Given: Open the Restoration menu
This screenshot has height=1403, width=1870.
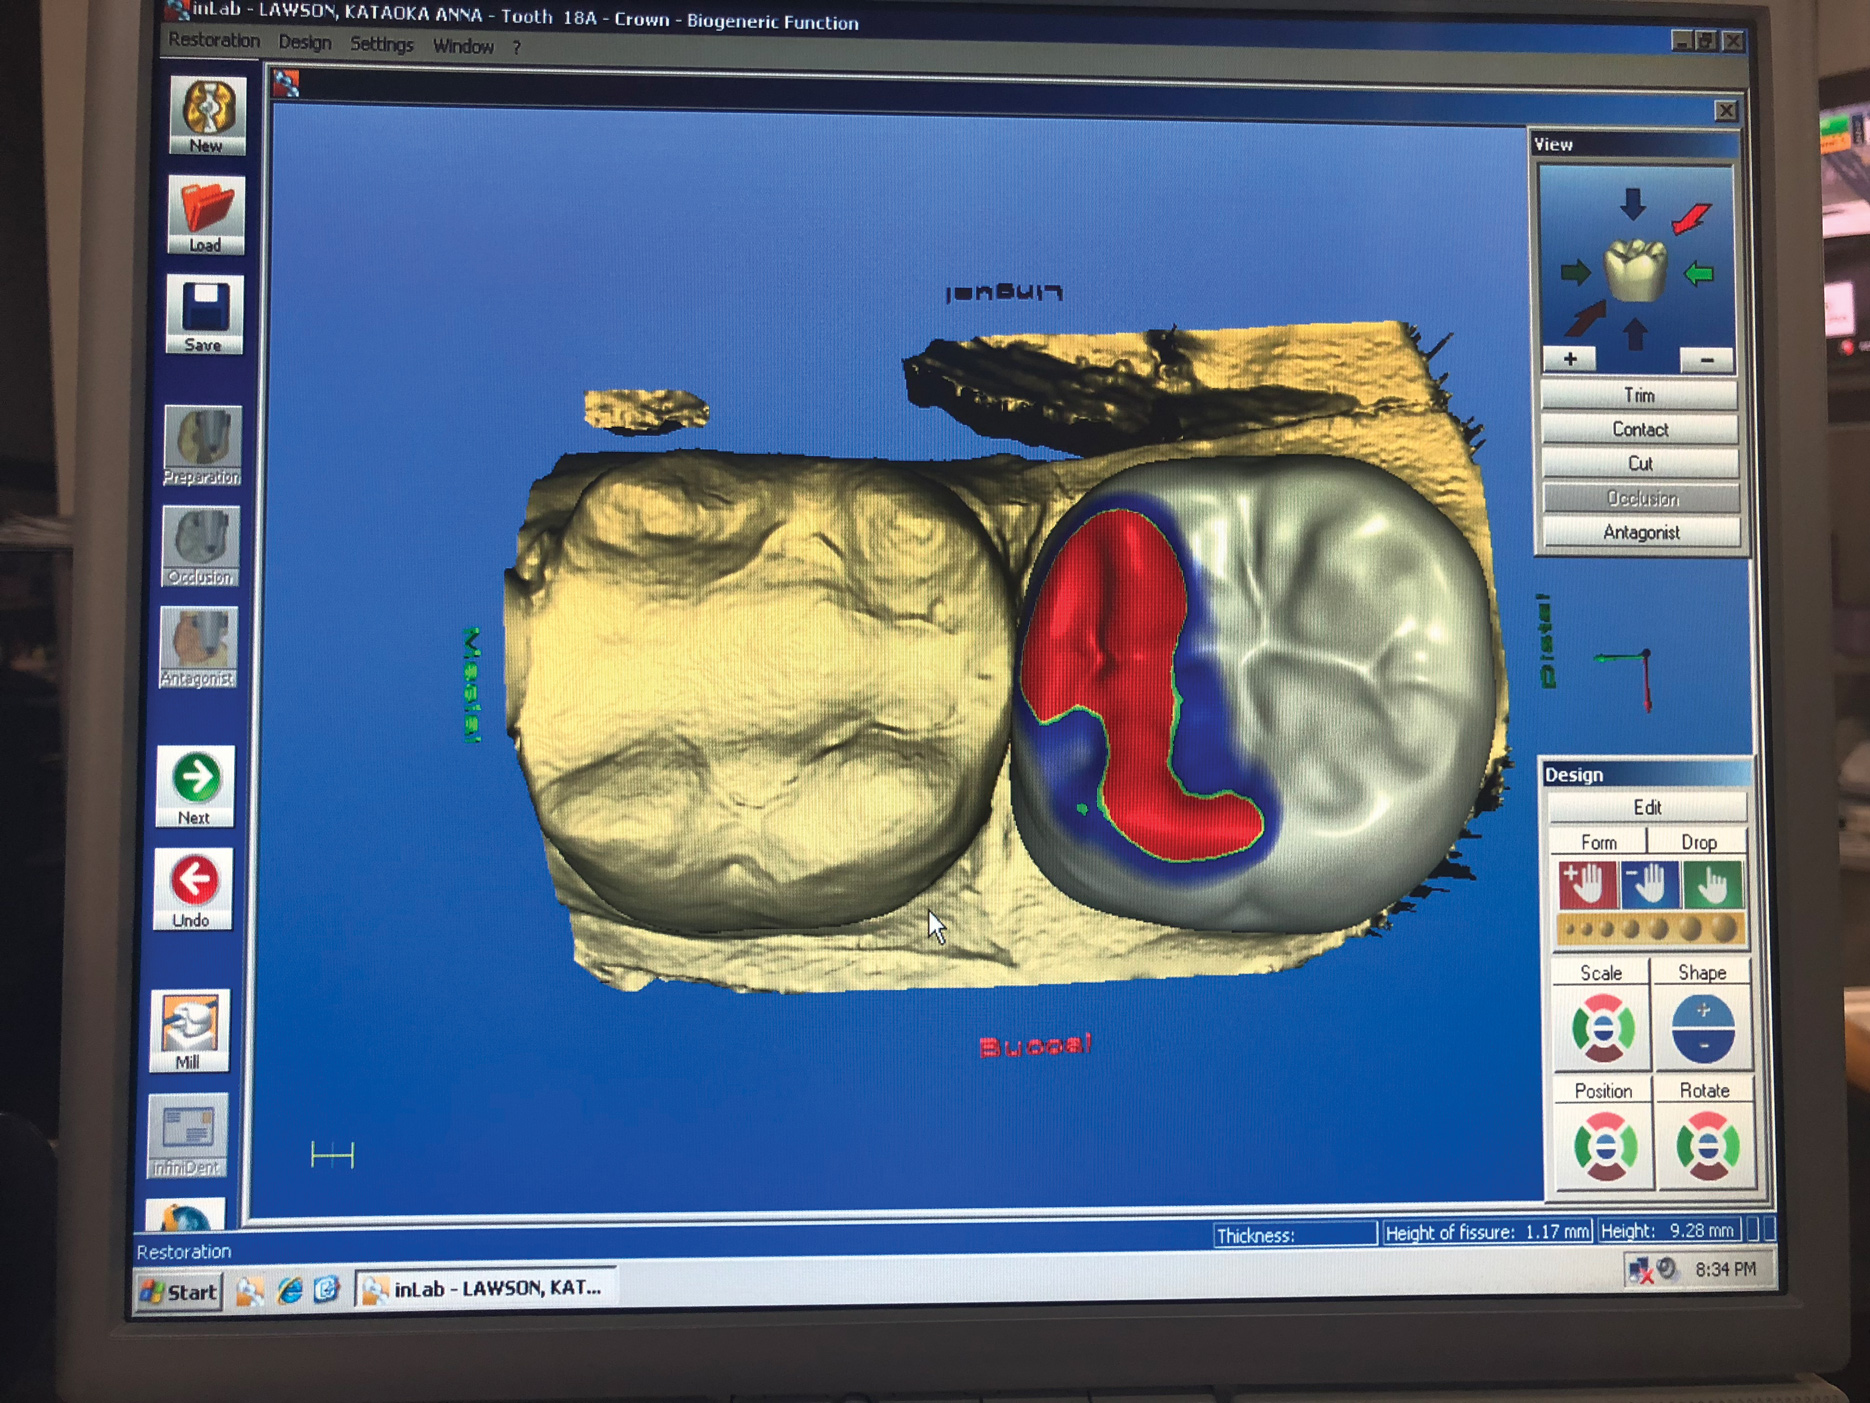Looking at the screenshot, I should (214, 41).
